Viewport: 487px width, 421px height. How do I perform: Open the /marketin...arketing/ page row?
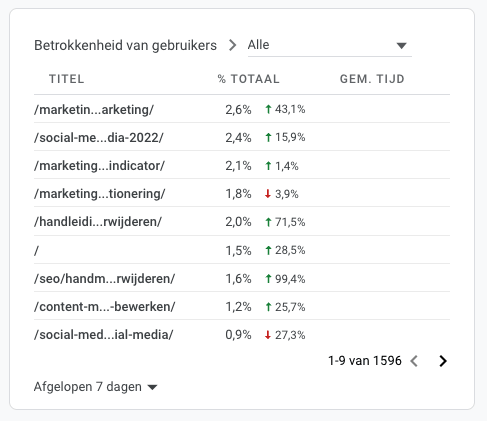[x=242, y=109]
